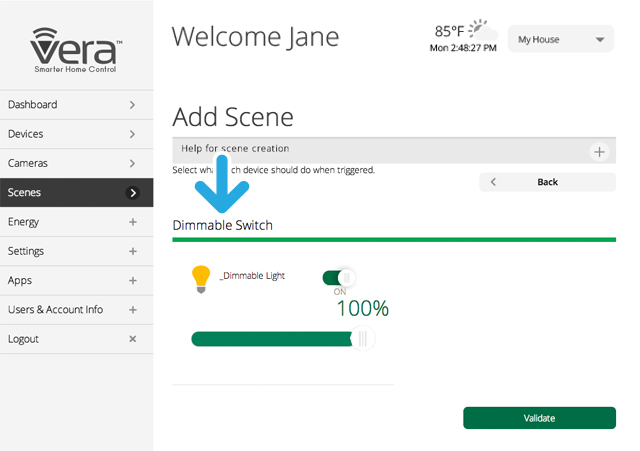The width and height of the screenshot is (640, 451).
Task: Expand the Energy menu section
Action: point(132,222)
